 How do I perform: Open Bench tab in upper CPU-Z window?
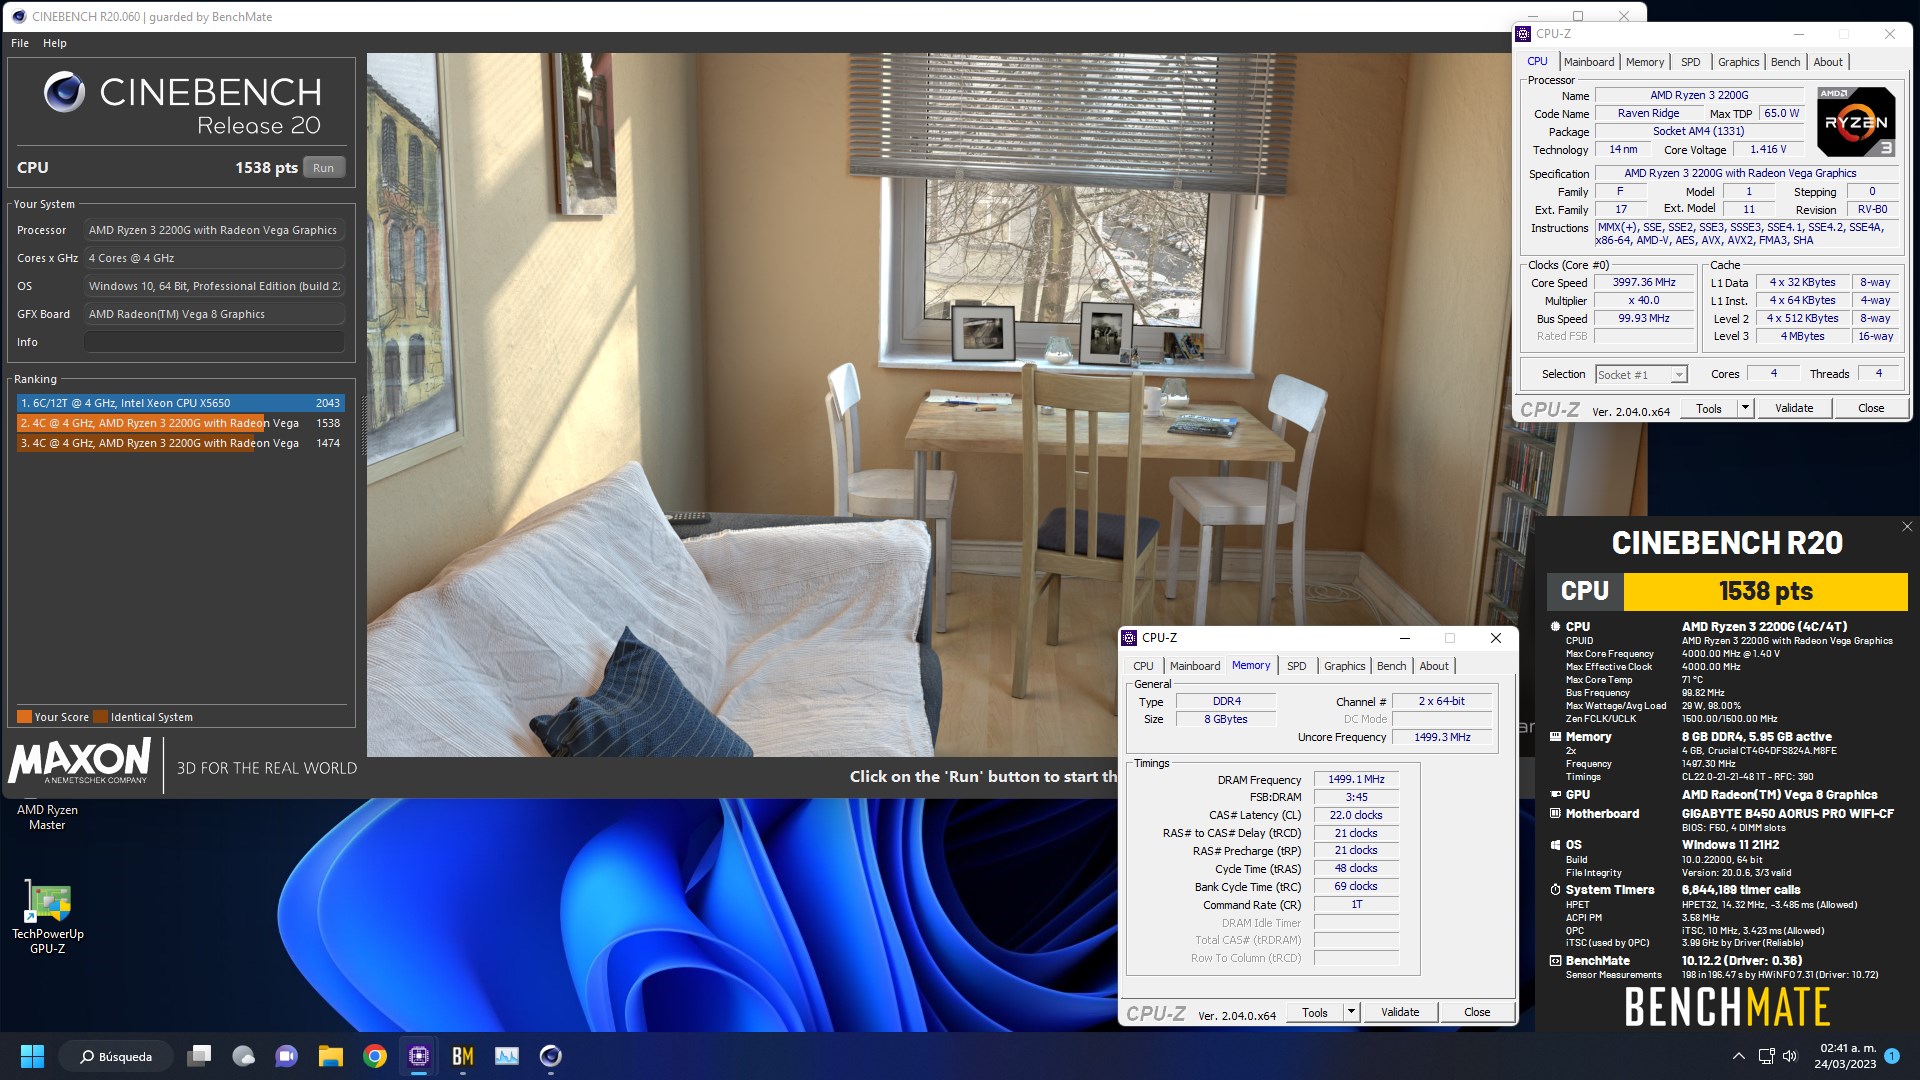tap(1785, 62)
